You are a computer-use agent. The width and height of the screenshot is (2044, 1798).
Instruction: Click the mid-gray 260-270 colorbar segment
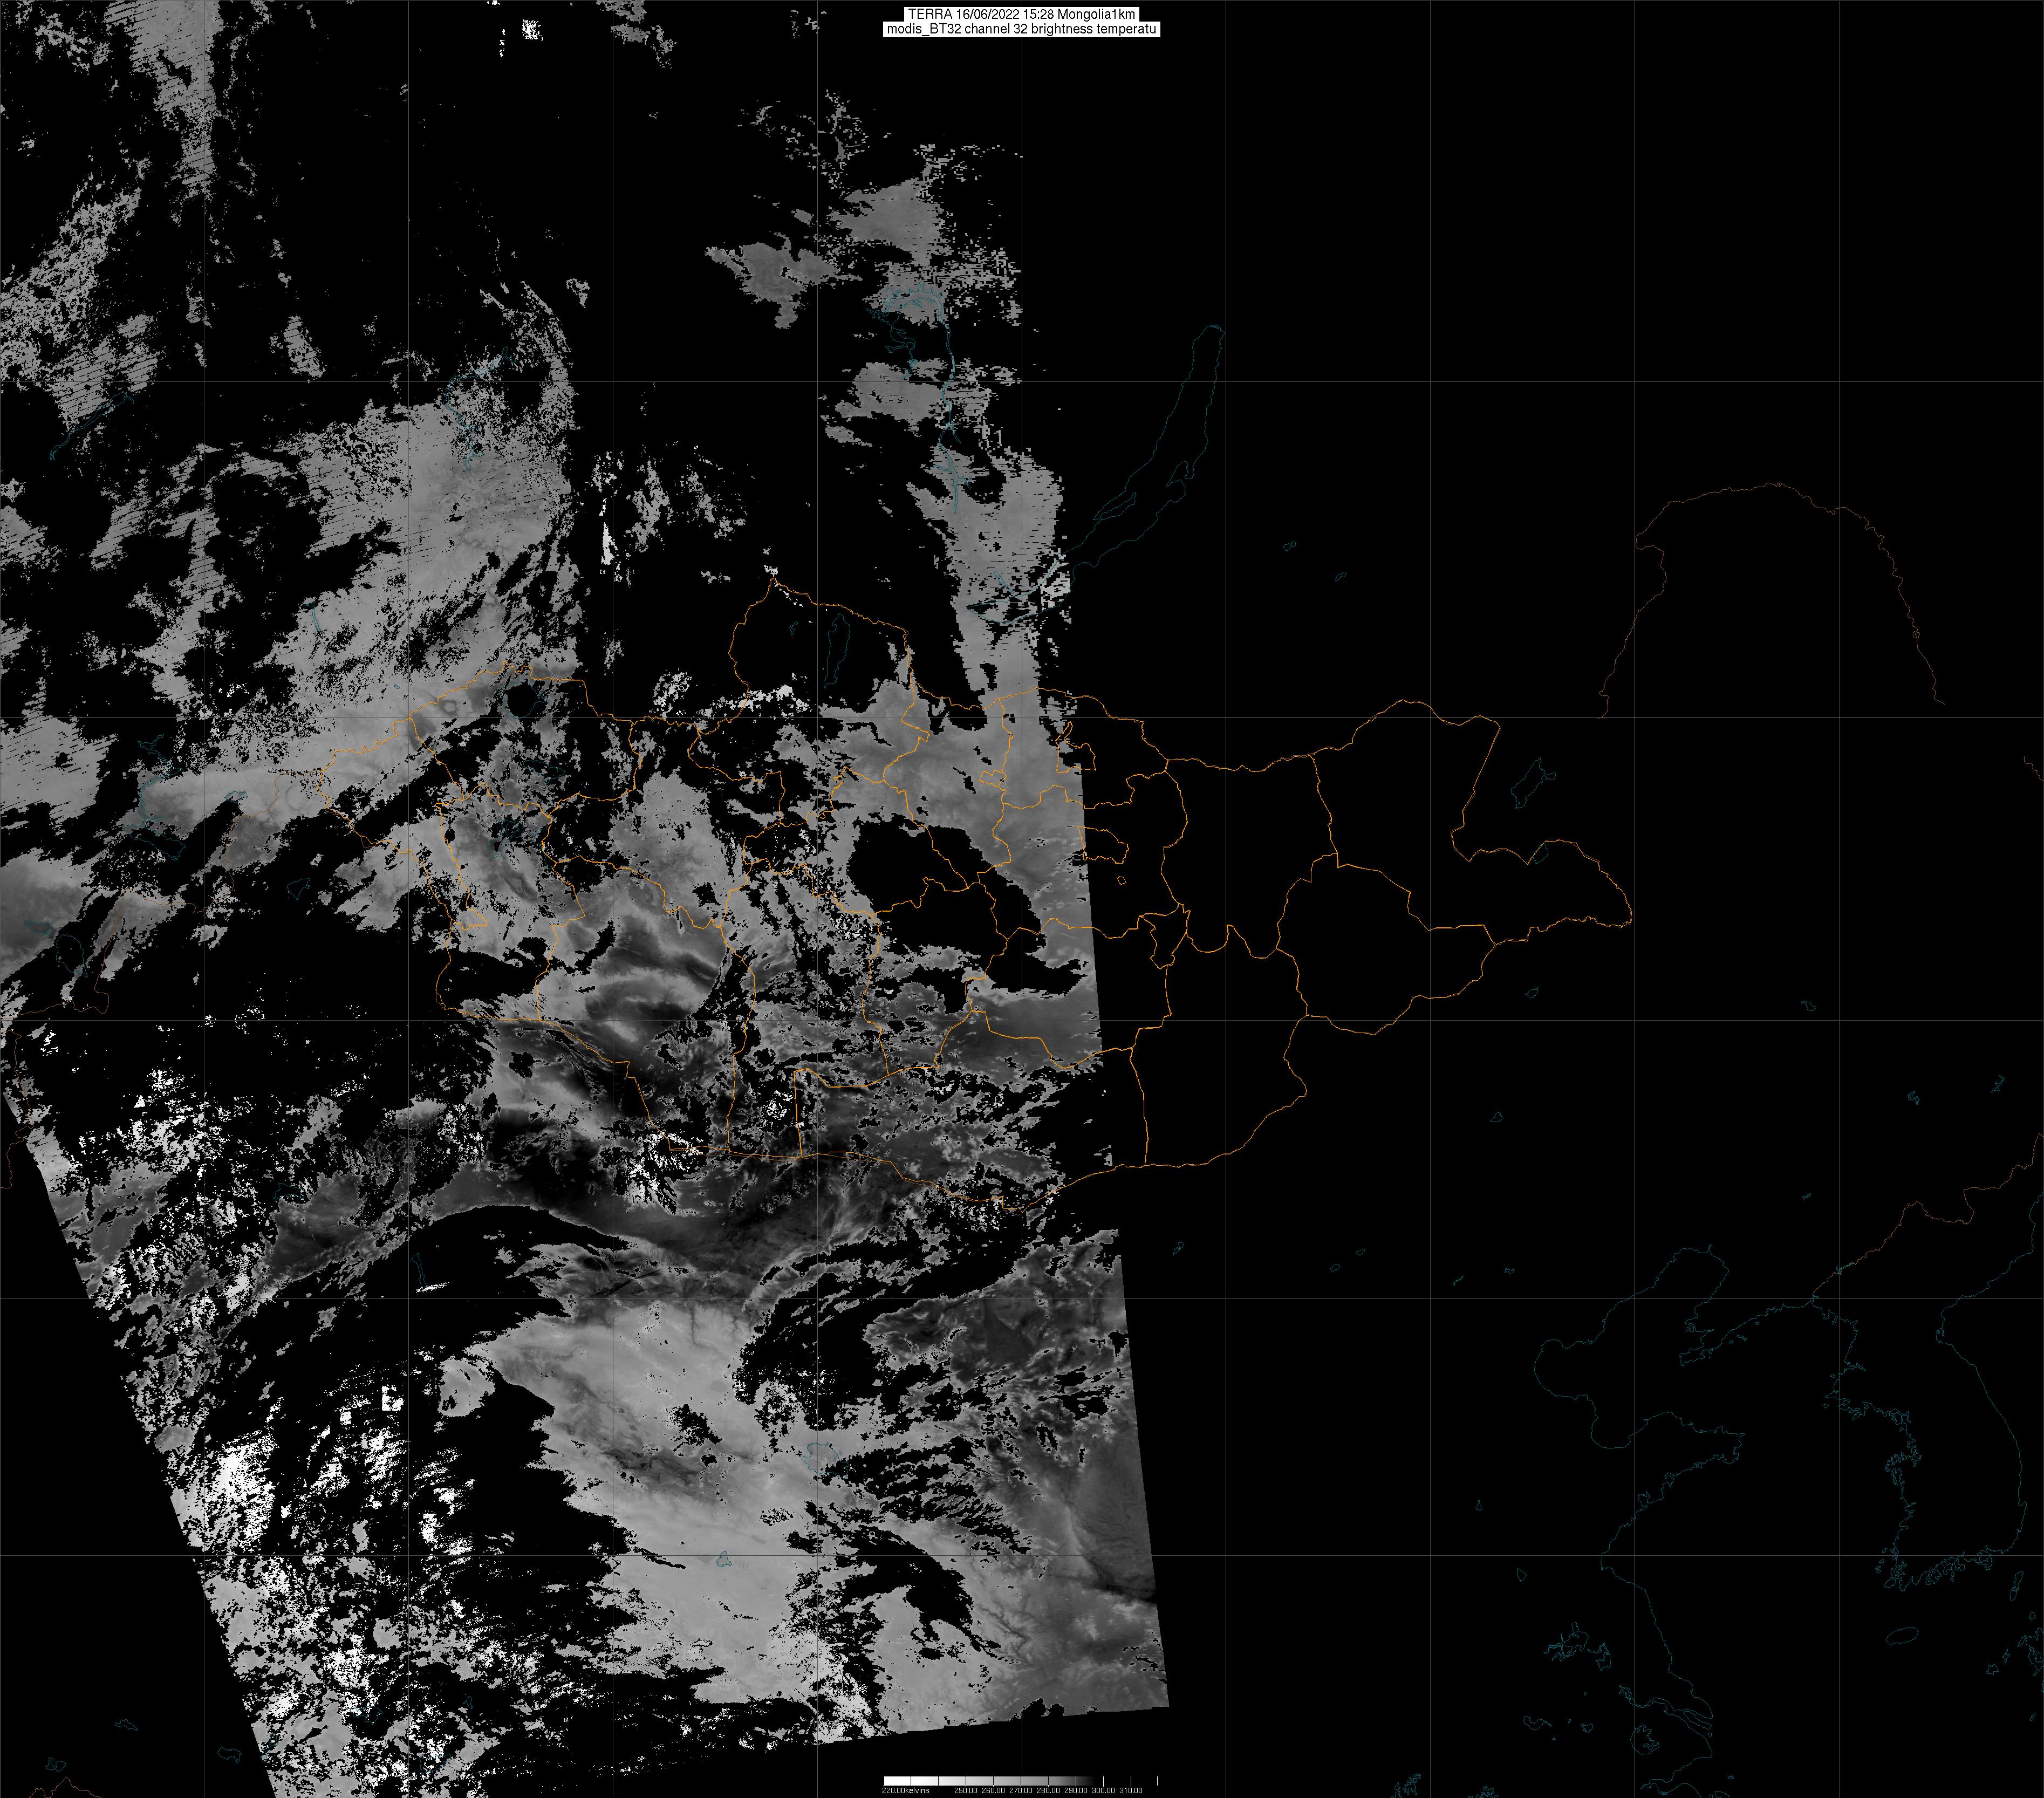(x=1007, y=1781)
